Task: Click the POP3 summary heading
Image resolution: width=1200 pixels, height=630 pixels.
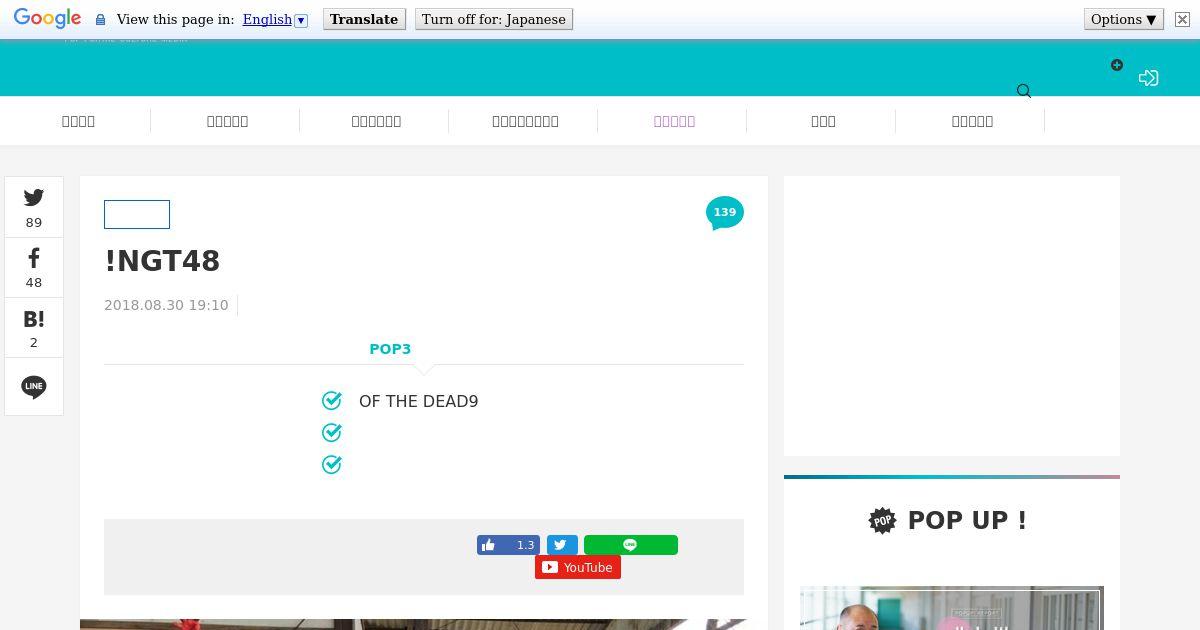Action: tap(390, 349)
